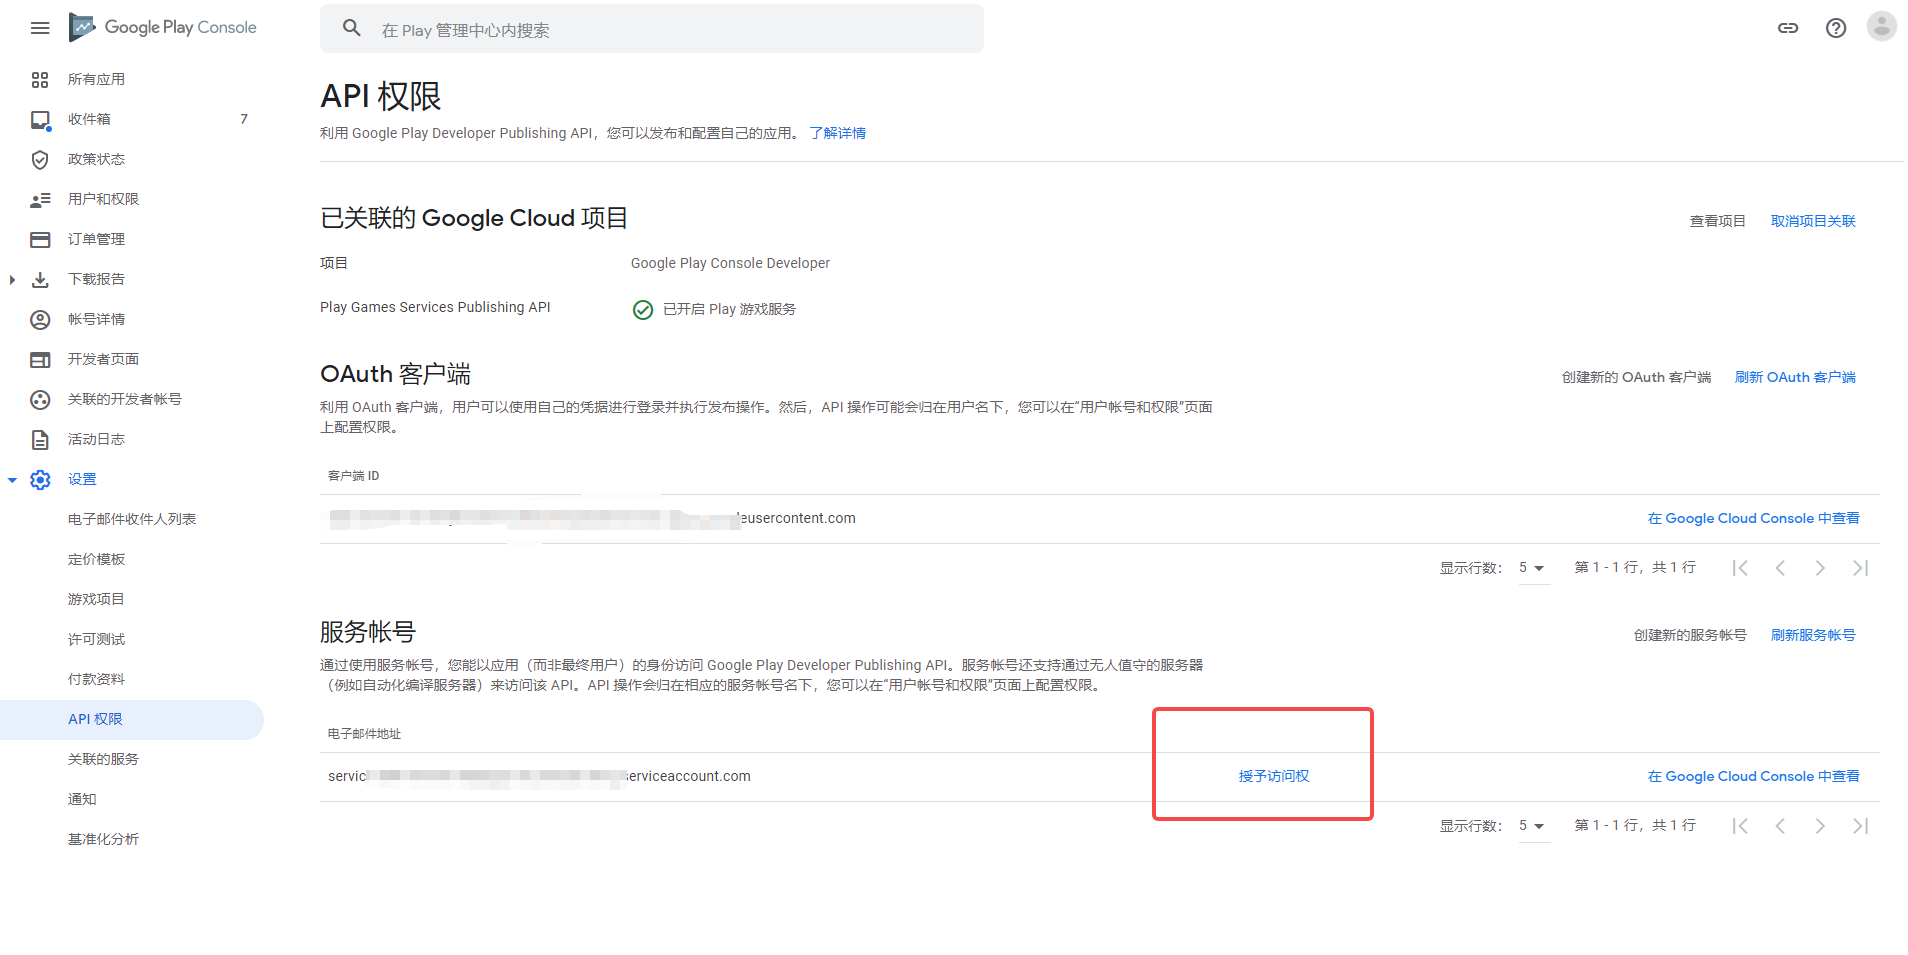
Task: Click the 用户和权限 people icon
Action: coord(40,200)
